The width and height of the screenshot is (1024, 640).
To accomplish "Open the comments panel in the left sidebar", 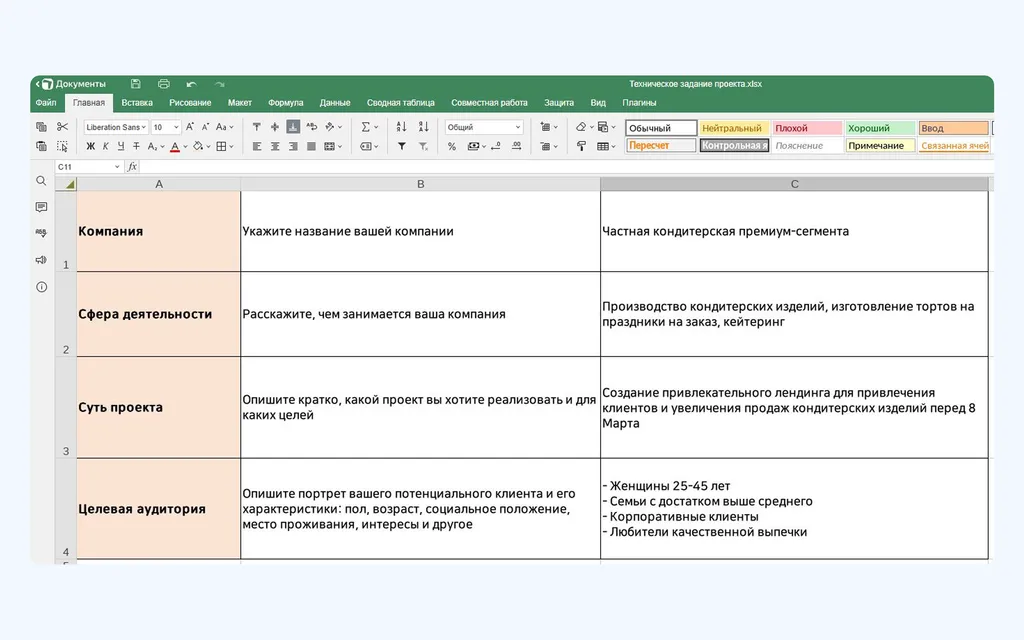I will [x=41, y=207].
